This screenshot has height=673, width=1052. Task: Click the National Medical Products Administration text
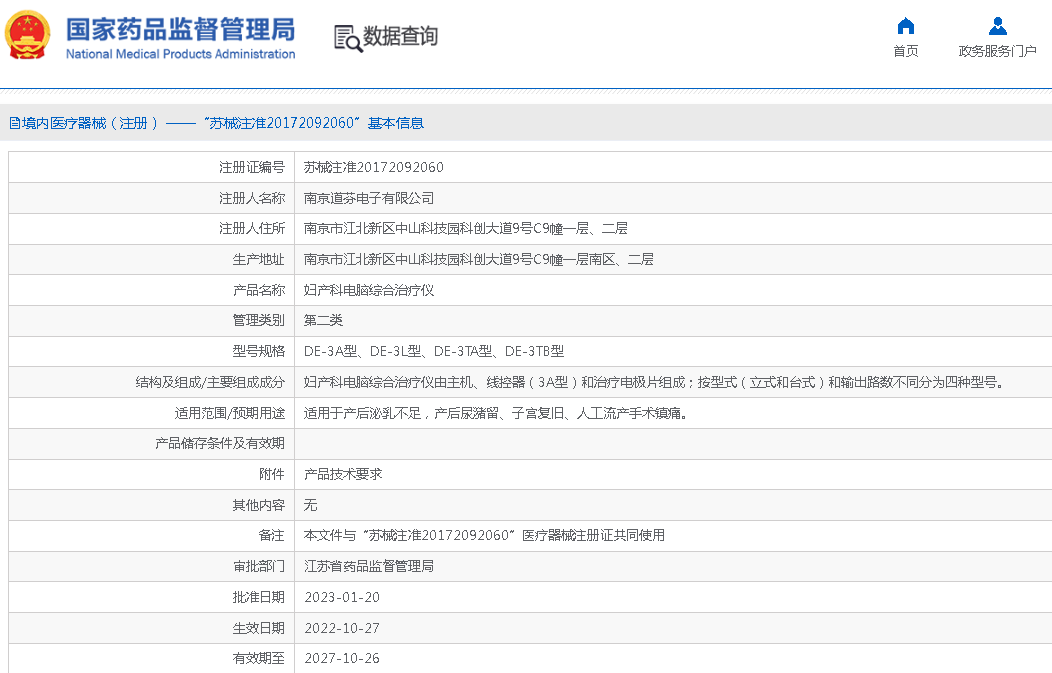click(180, 54)
